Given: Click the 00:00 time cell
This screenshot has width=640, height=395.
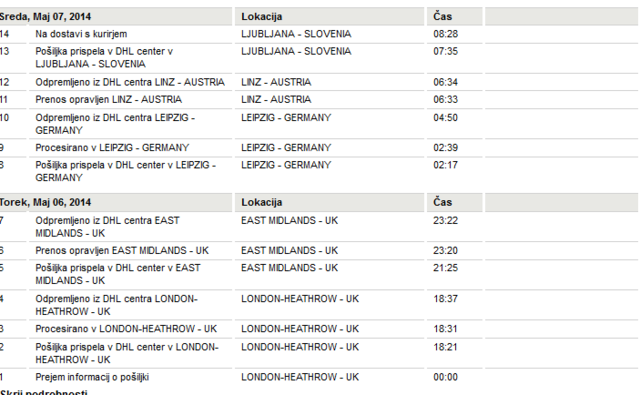Looking at the screenshot, I should [x=445, y=377].
